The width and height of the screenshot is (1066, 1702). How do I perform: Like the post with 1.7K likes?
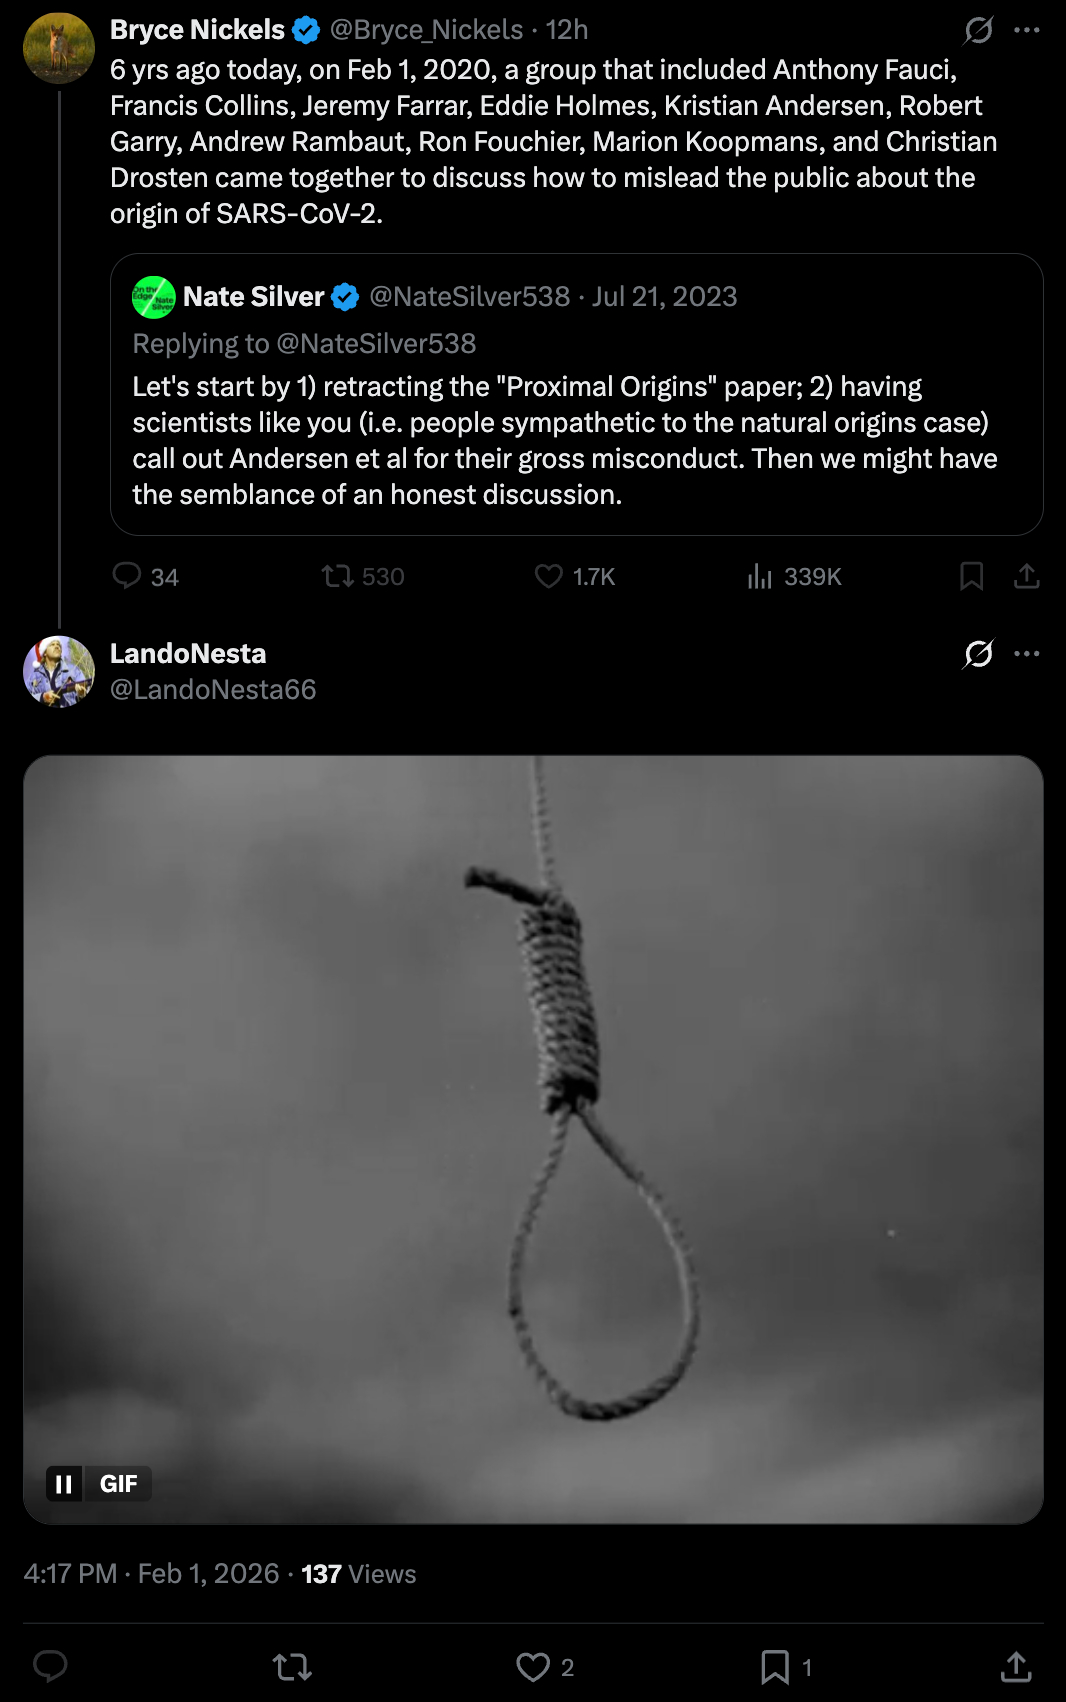tap(548, 576)
